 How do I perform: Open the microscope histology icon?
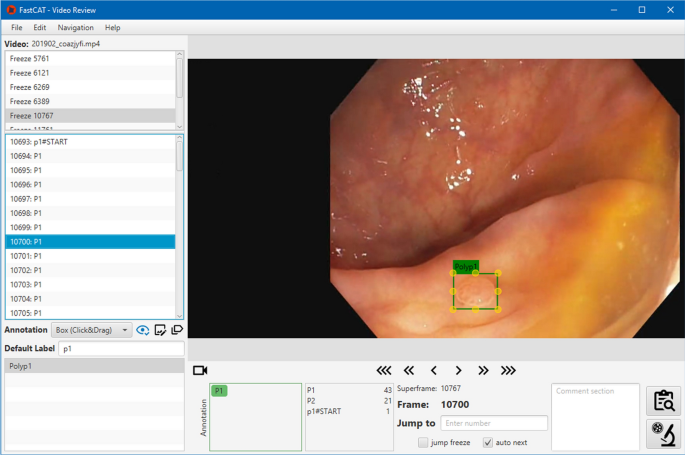[x=664, y=434]
